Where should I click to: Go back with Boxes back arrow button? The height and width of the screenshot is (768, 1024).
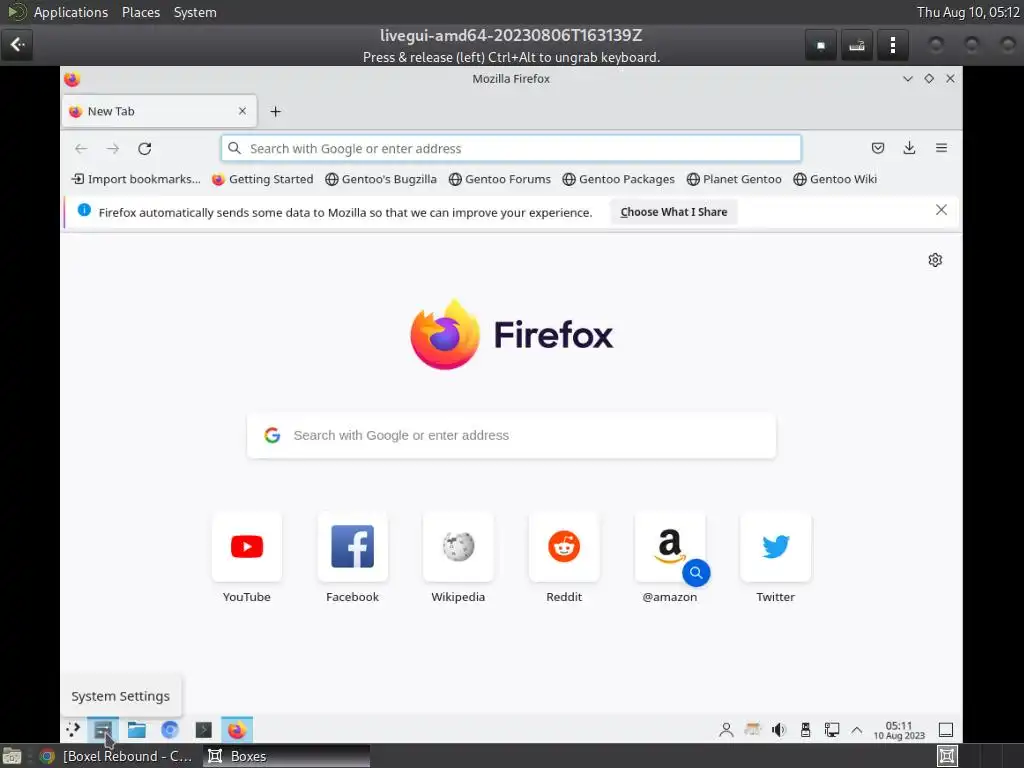pyautogui.click(x=17, y=44)
